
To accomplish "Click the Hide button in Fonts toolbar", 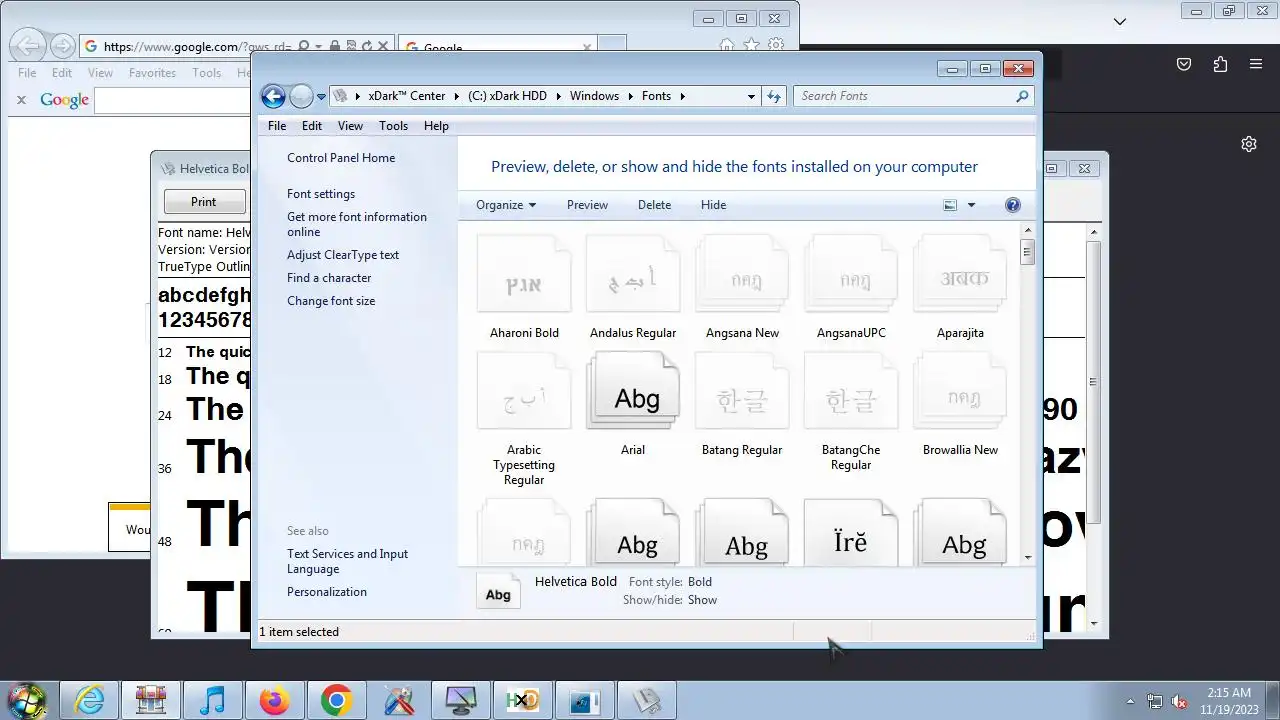I will tap(713, 205).
